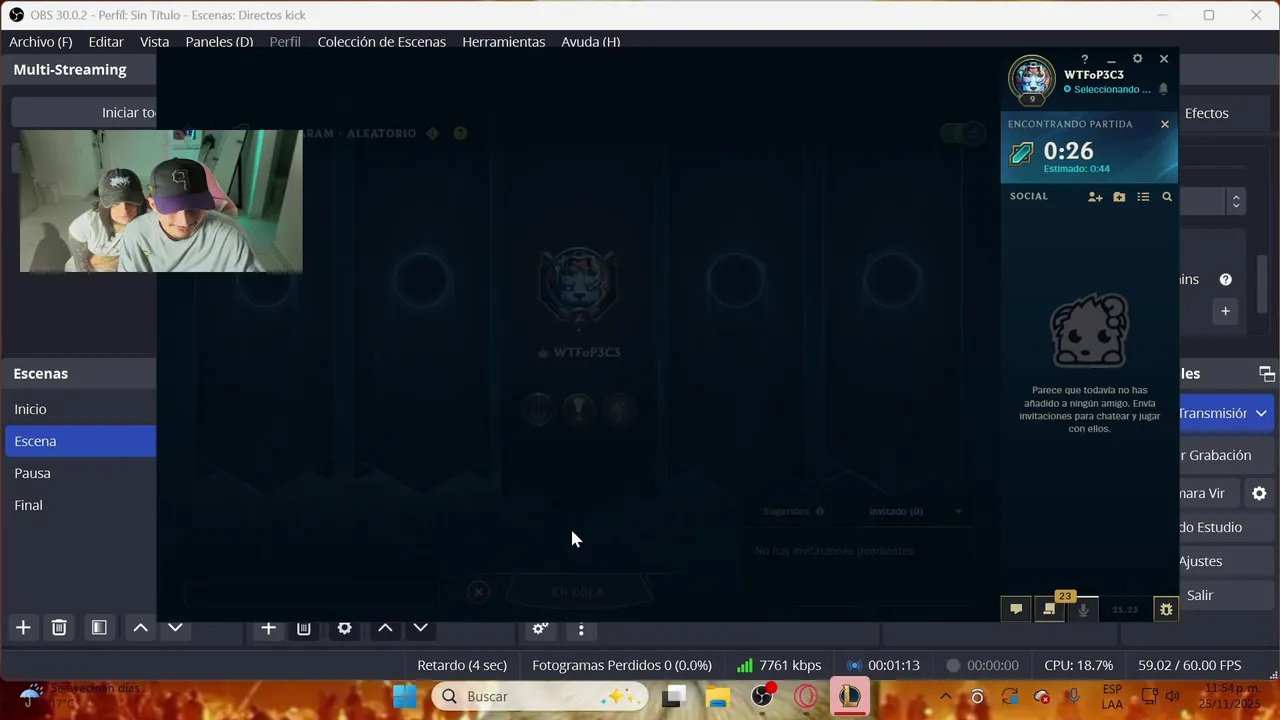
Task: Add transition with plus button
Action: tap(1225, 311)
